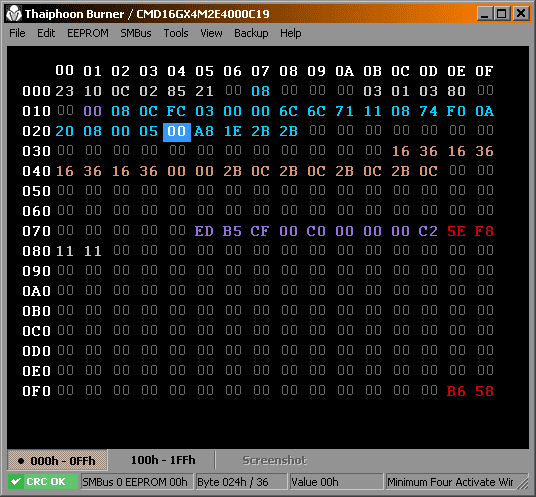Click the Thaiphoon Burner title bar icon
Viewport: 536px width, 497px height.
[14, 14]
